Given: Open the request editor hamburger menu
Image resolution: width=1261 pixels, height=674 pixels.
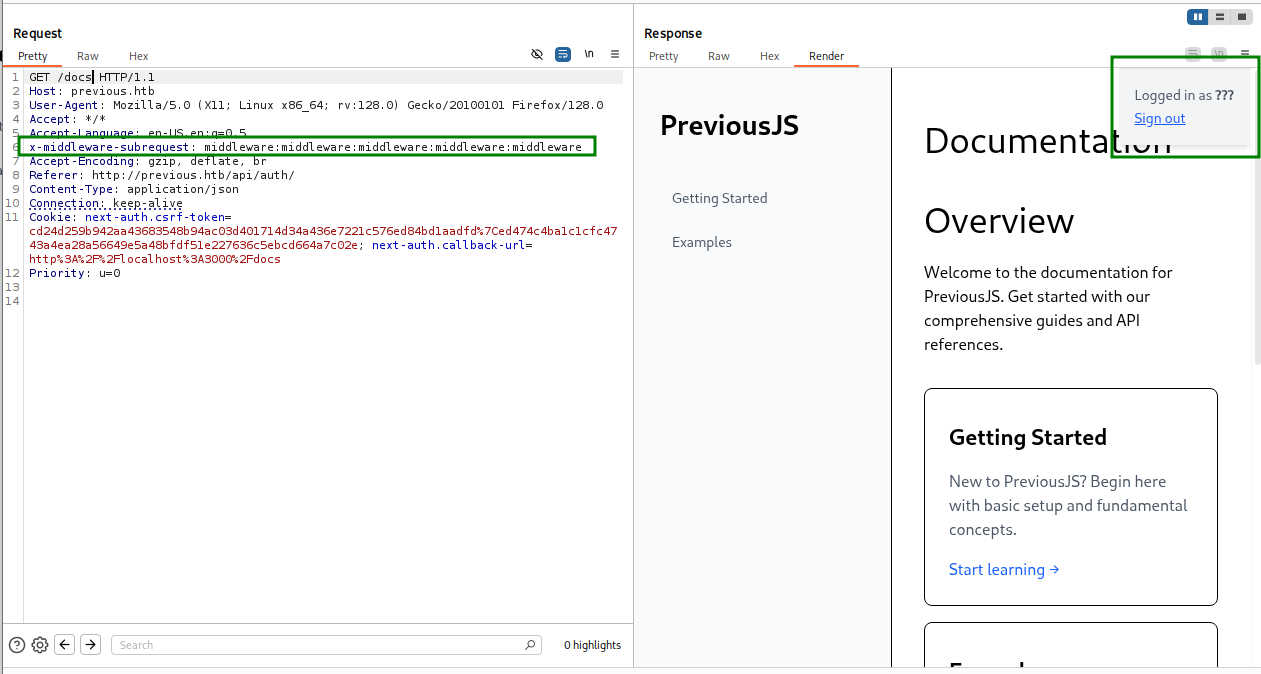Looking at the screenshot, I should tap(614, 54).
